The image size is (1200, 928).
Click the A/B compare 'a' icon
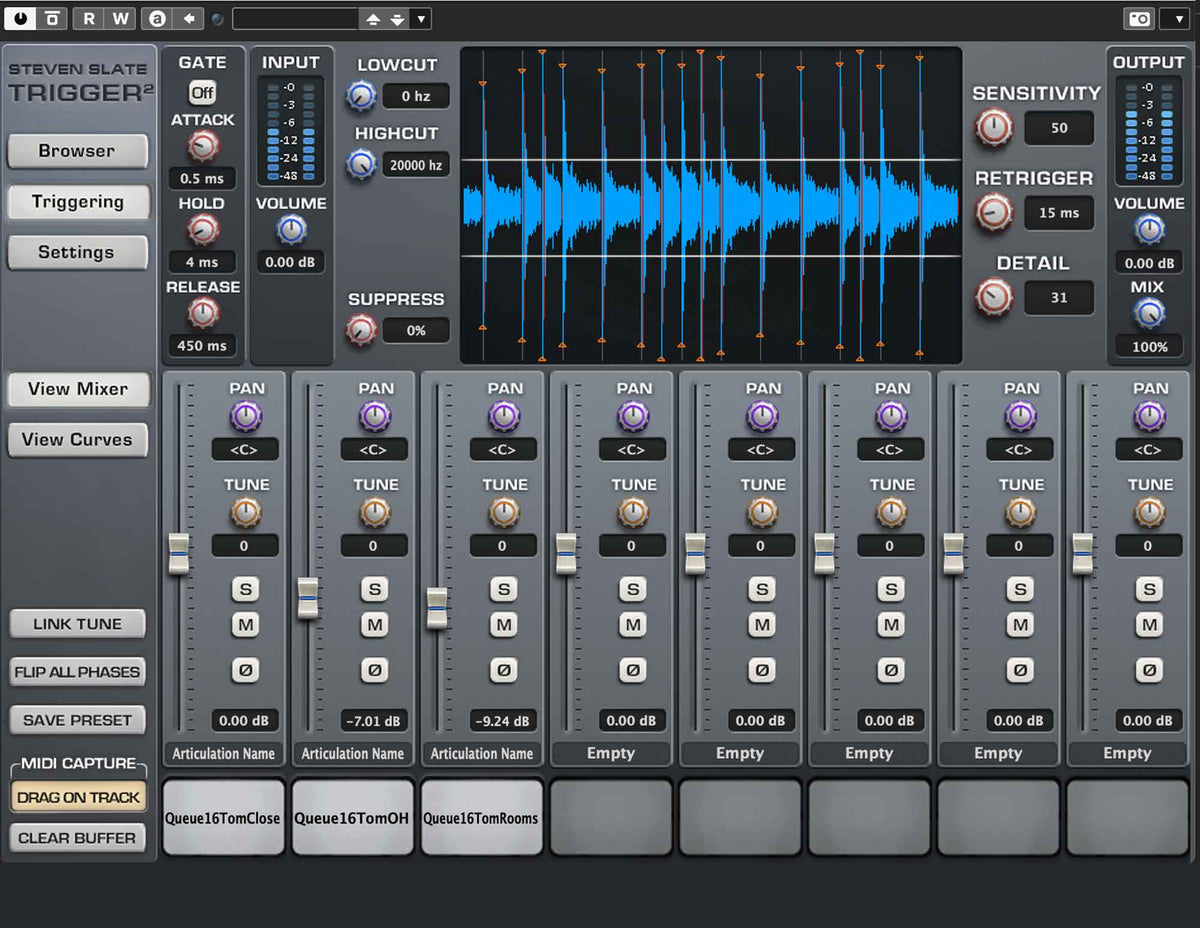click(x=156, y=18)
